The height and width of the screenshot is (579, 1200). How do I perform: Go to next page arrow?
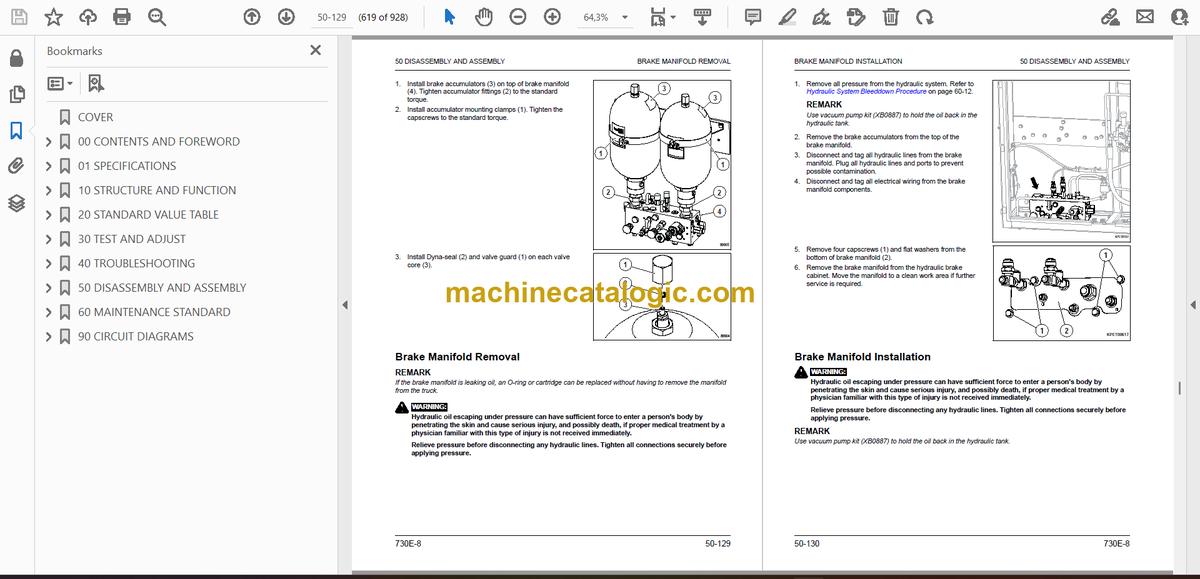click(x=286, y=17)
